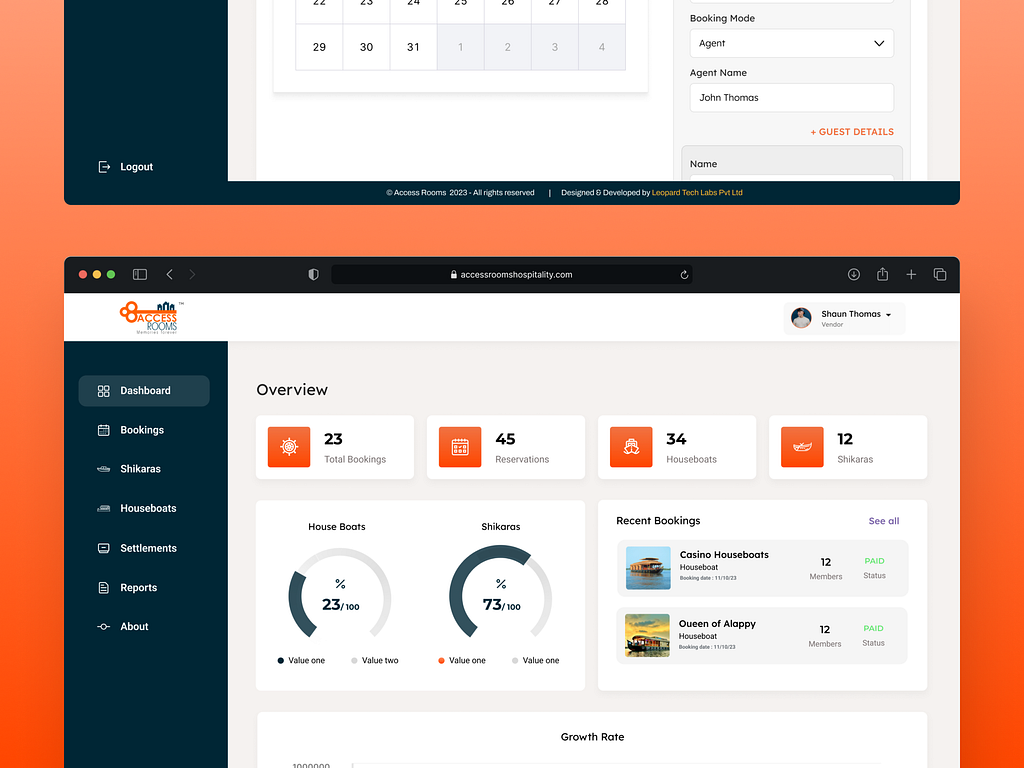Click the Logout icon in upper window
Image resolution: width=1024 pixels, height=768 pixels.
(x=104, y=167)
